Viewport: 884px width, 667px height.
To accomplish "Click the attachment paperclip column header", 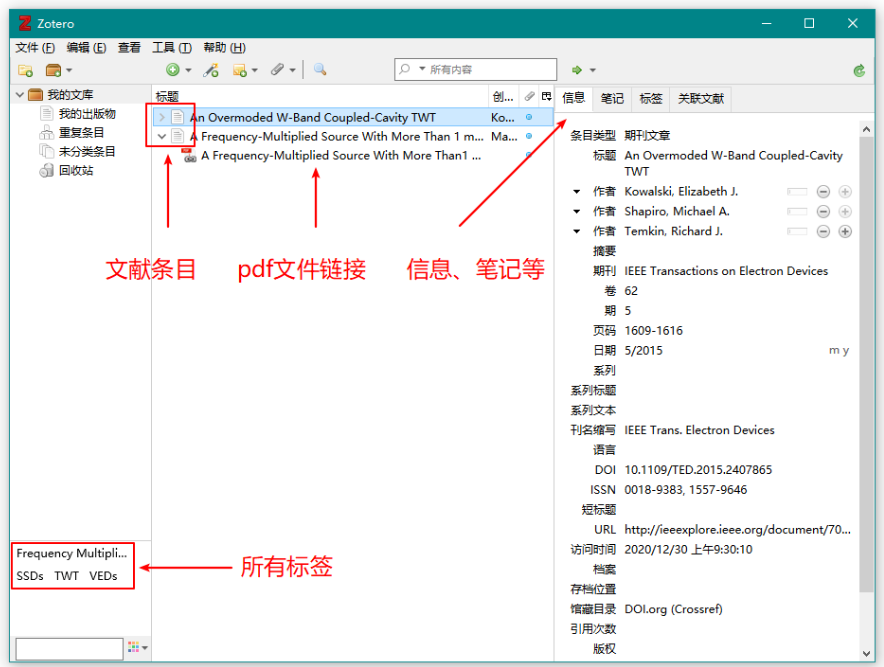I will click(529, 96).
